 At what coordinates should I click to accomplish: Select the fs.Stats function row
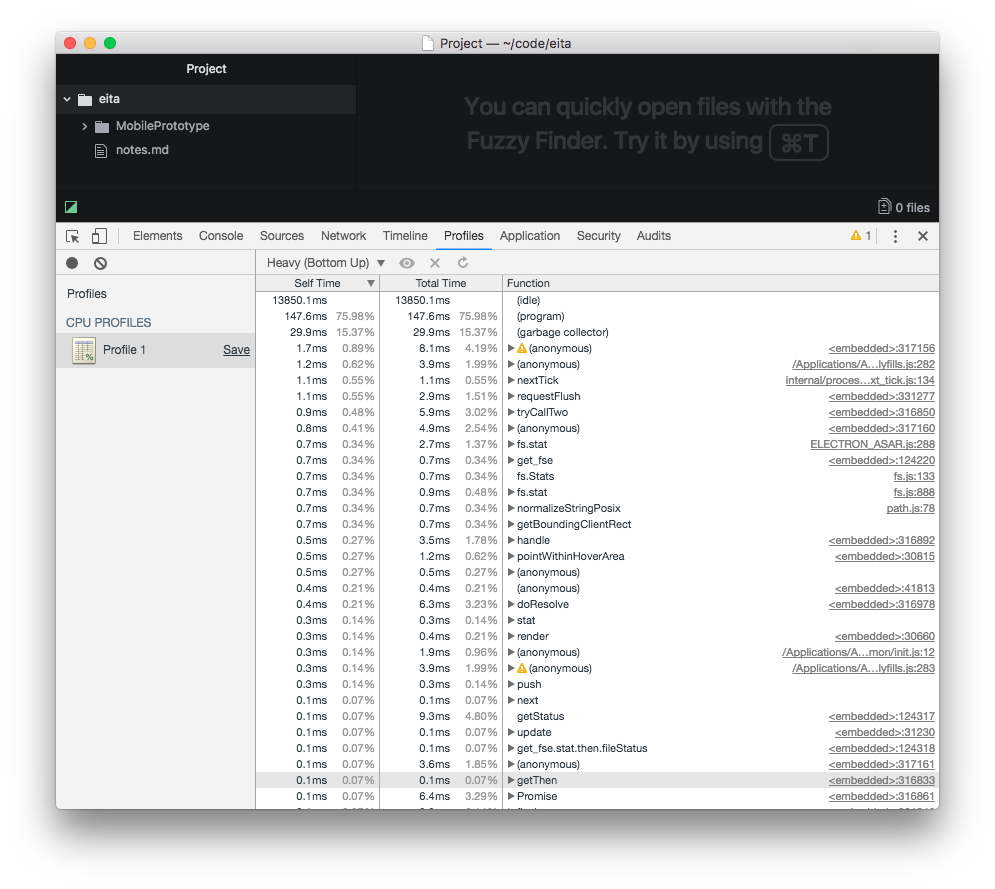point(597,476)
